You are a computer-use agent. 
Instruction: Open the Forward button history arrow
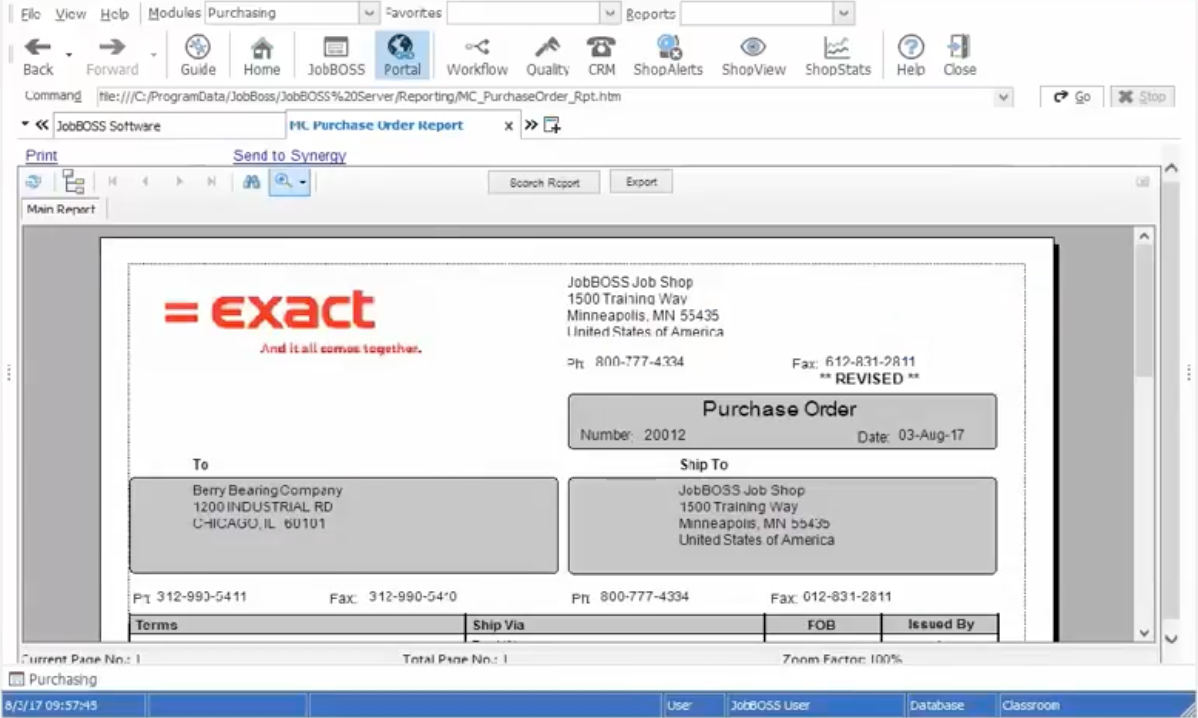tap(154, 55)
